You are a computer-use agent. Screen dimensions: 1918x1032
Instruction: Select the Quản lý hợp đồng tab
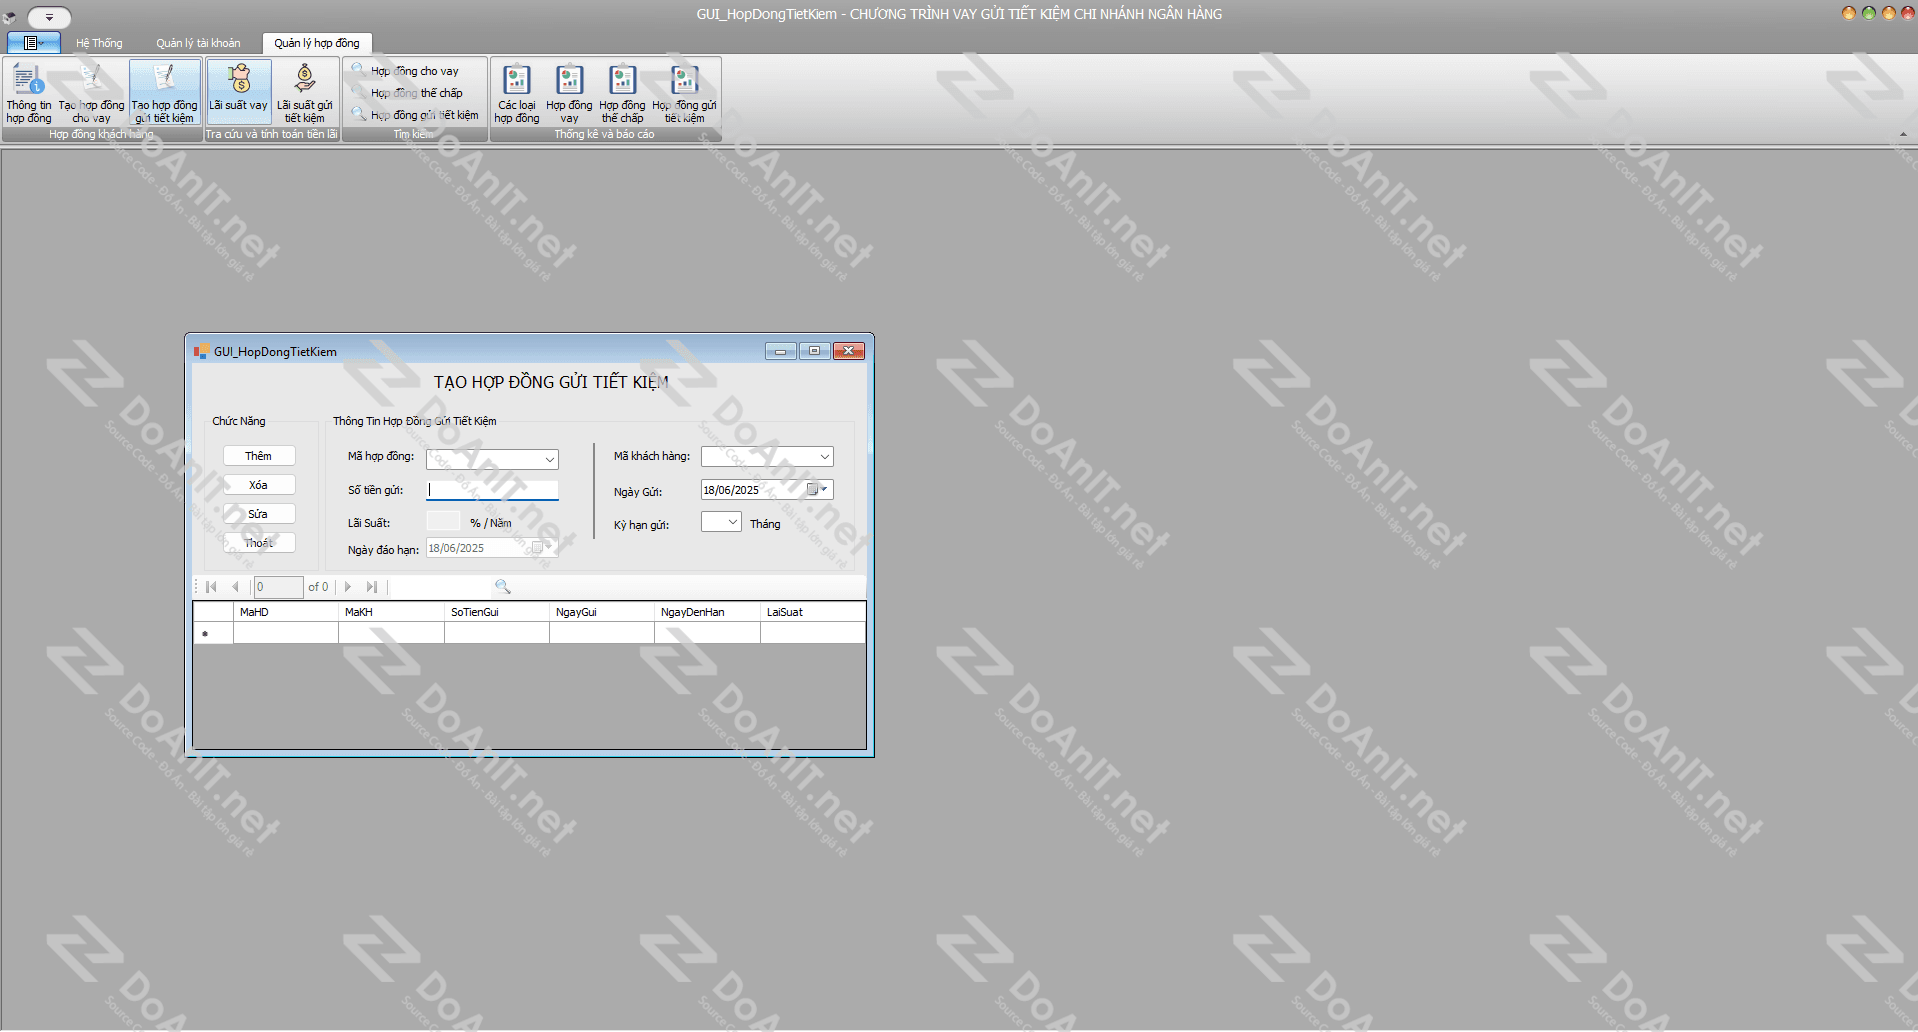pyautogui.click(x=317, y=43)
